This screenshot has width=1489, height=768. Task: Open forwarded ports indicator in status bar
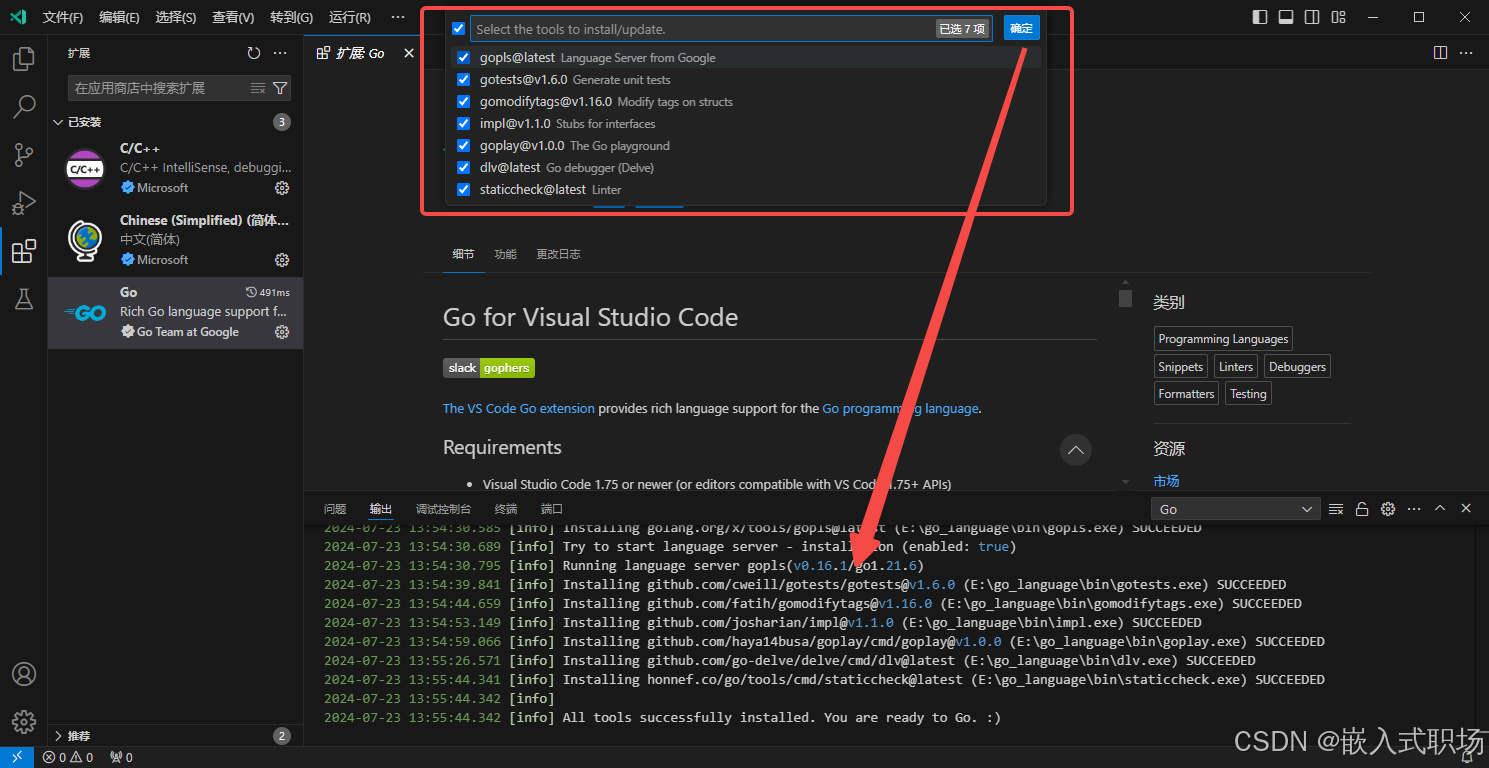tap(121, 757)
